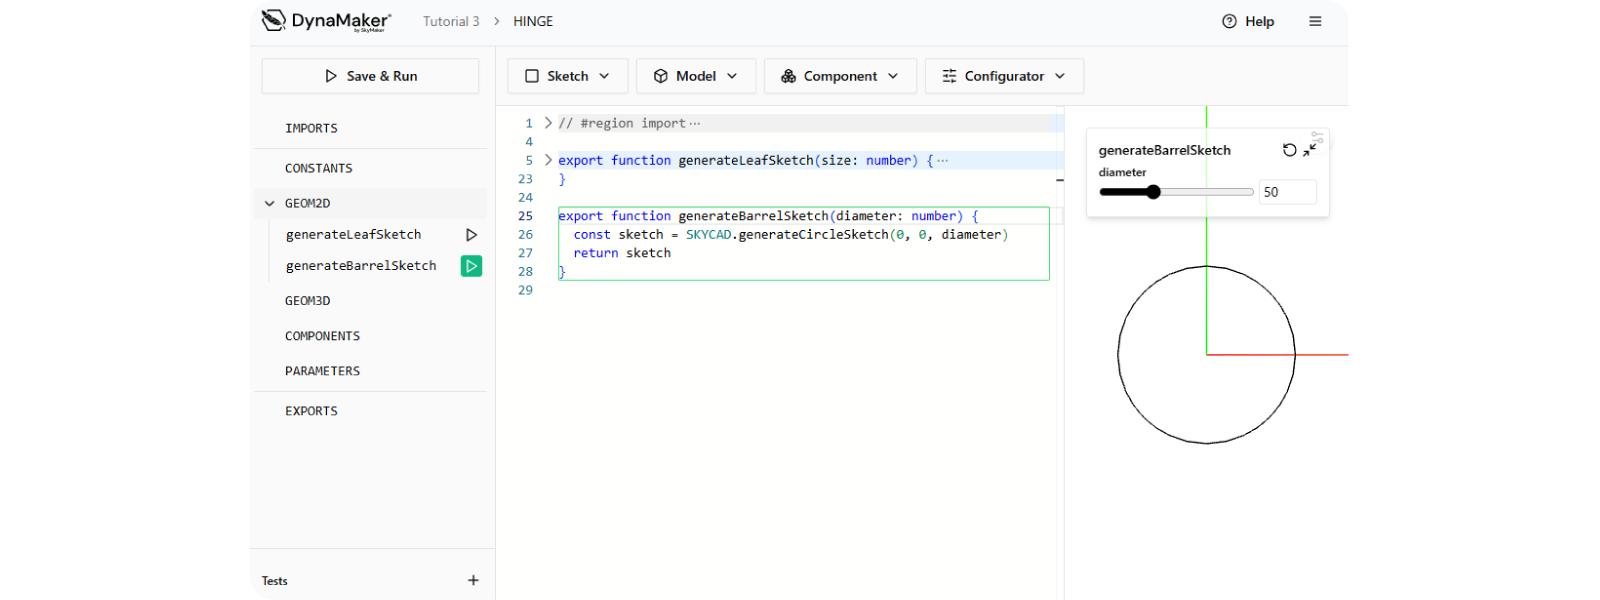Unfold the region import code block
1600x600 pixels.
[x=548, y=123]
